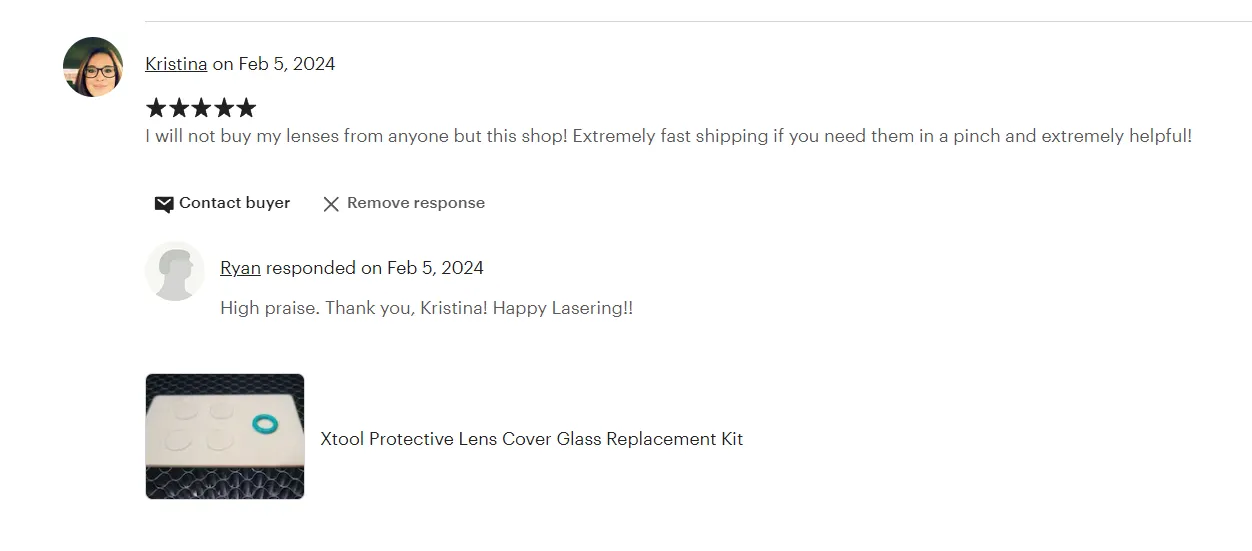1252x551 pixels.
Task: Open Xtool Protective Lens Cover listing title
Action: (x=532, y=439)
